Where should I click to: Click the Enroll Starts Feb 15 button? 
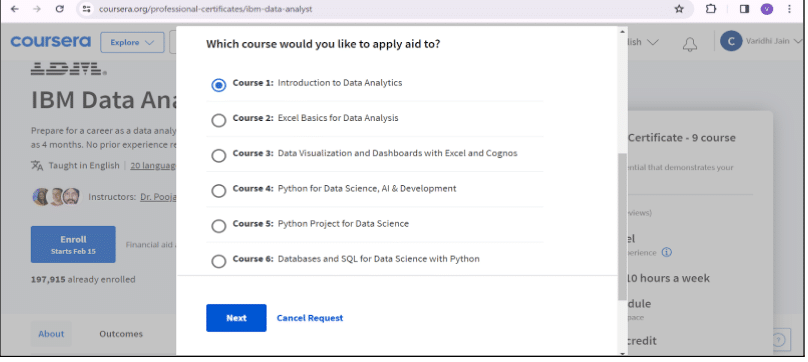(73, 244)
